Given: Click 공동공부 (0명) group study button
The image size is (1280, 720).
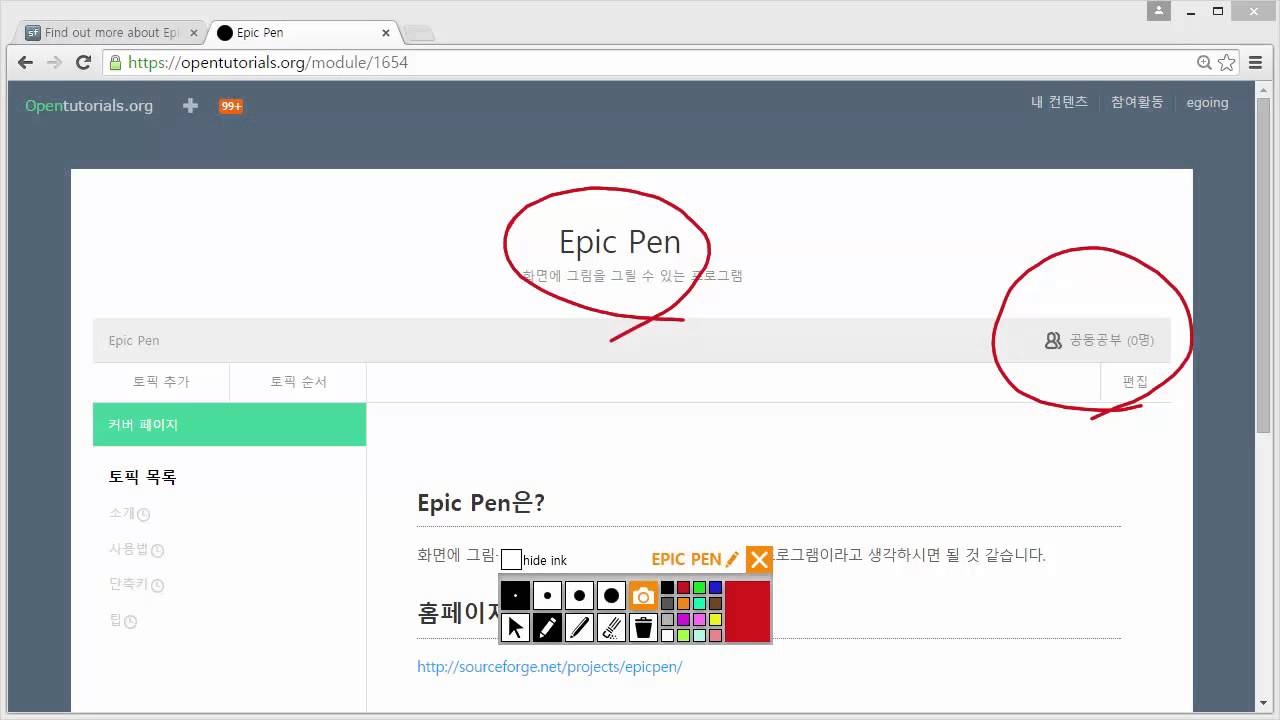Looking at the screenshot, I should (1099, 340).
